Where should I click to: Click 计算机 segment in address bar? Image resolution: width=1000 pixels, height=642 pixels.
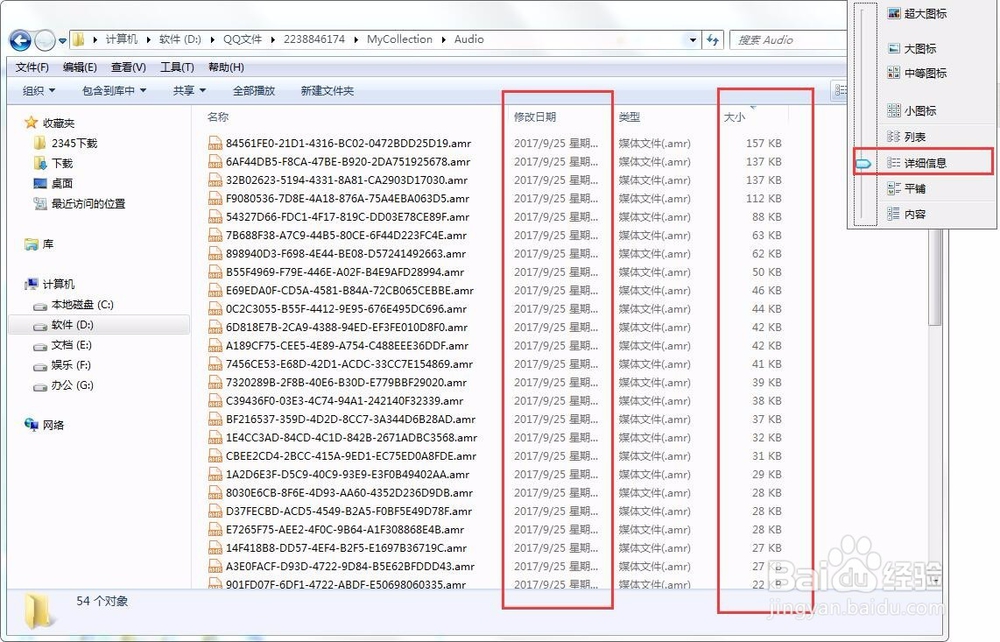point(121,40)
